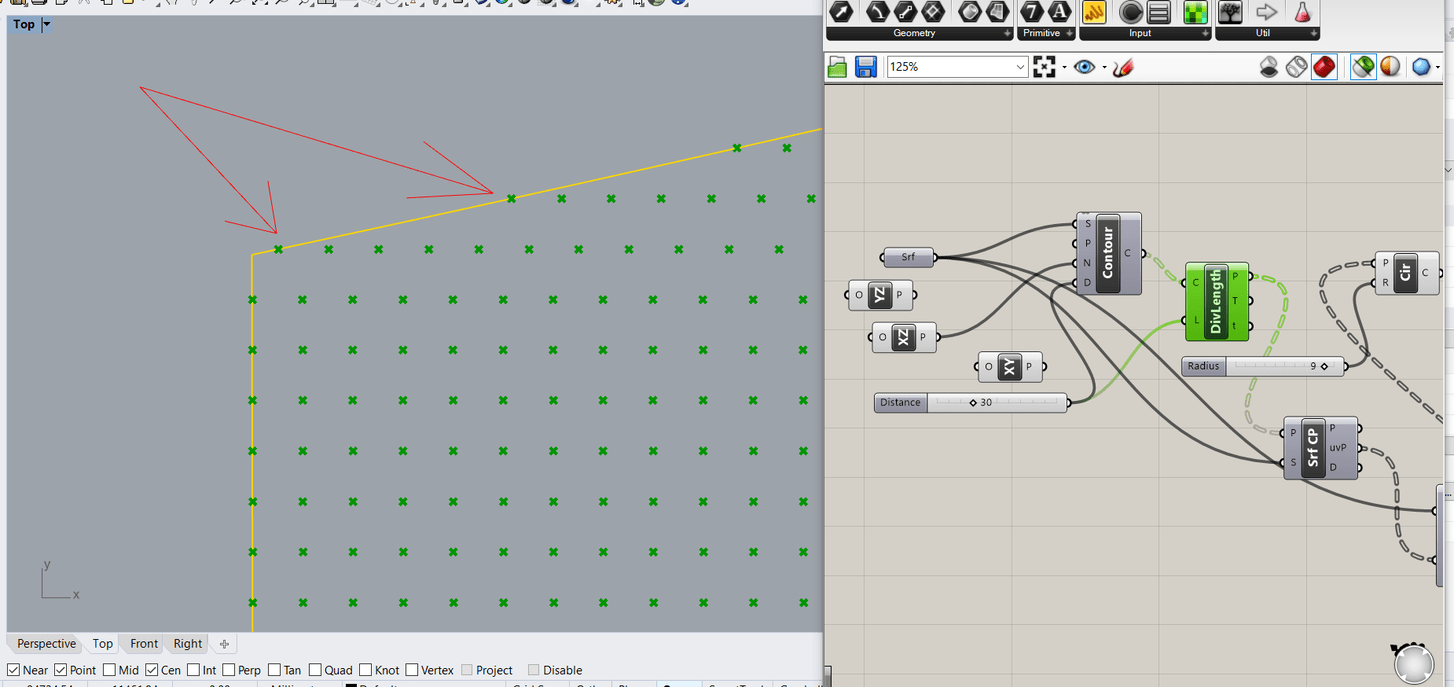Click the Sketch pencil icon in canvas toolbar

1123,67
